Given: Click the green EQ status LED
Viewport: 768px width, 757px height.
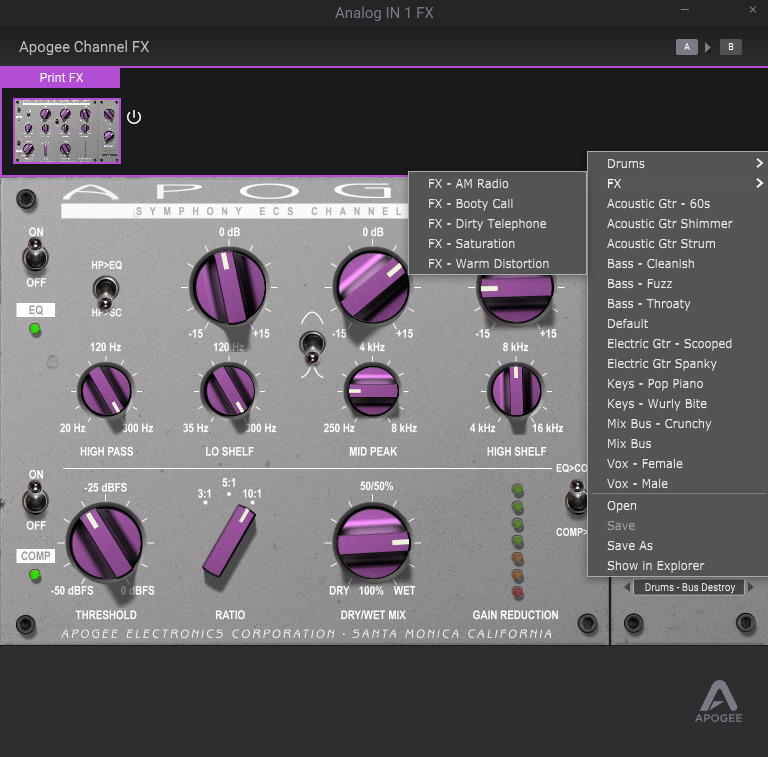Looking at the screenshot, I should [x=35, y=329].
